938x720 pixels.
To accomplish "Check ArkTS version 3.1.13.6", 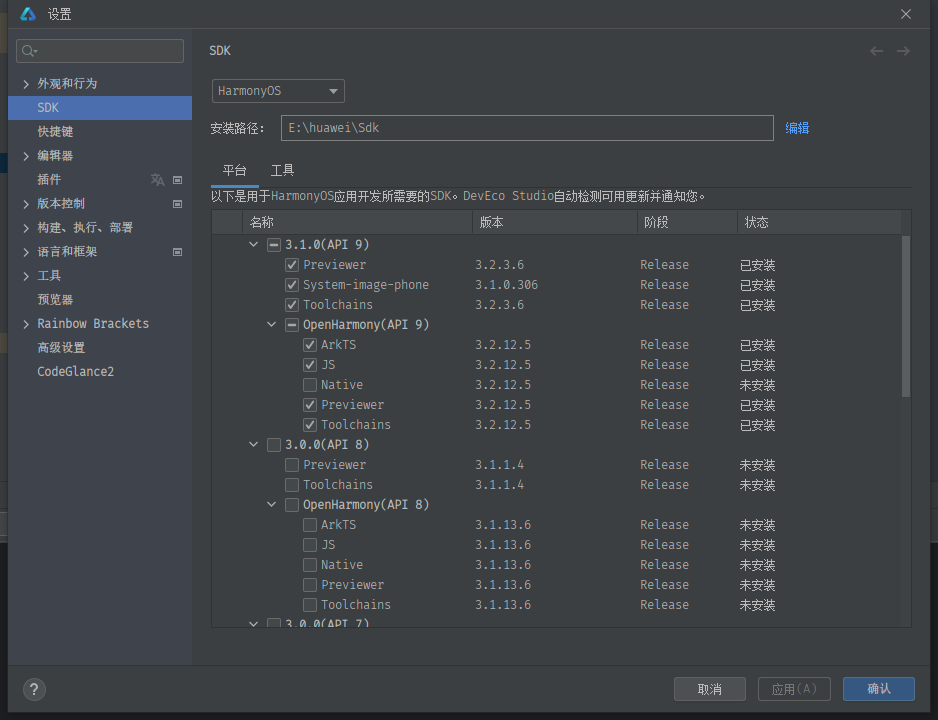I will pos(310,525).
